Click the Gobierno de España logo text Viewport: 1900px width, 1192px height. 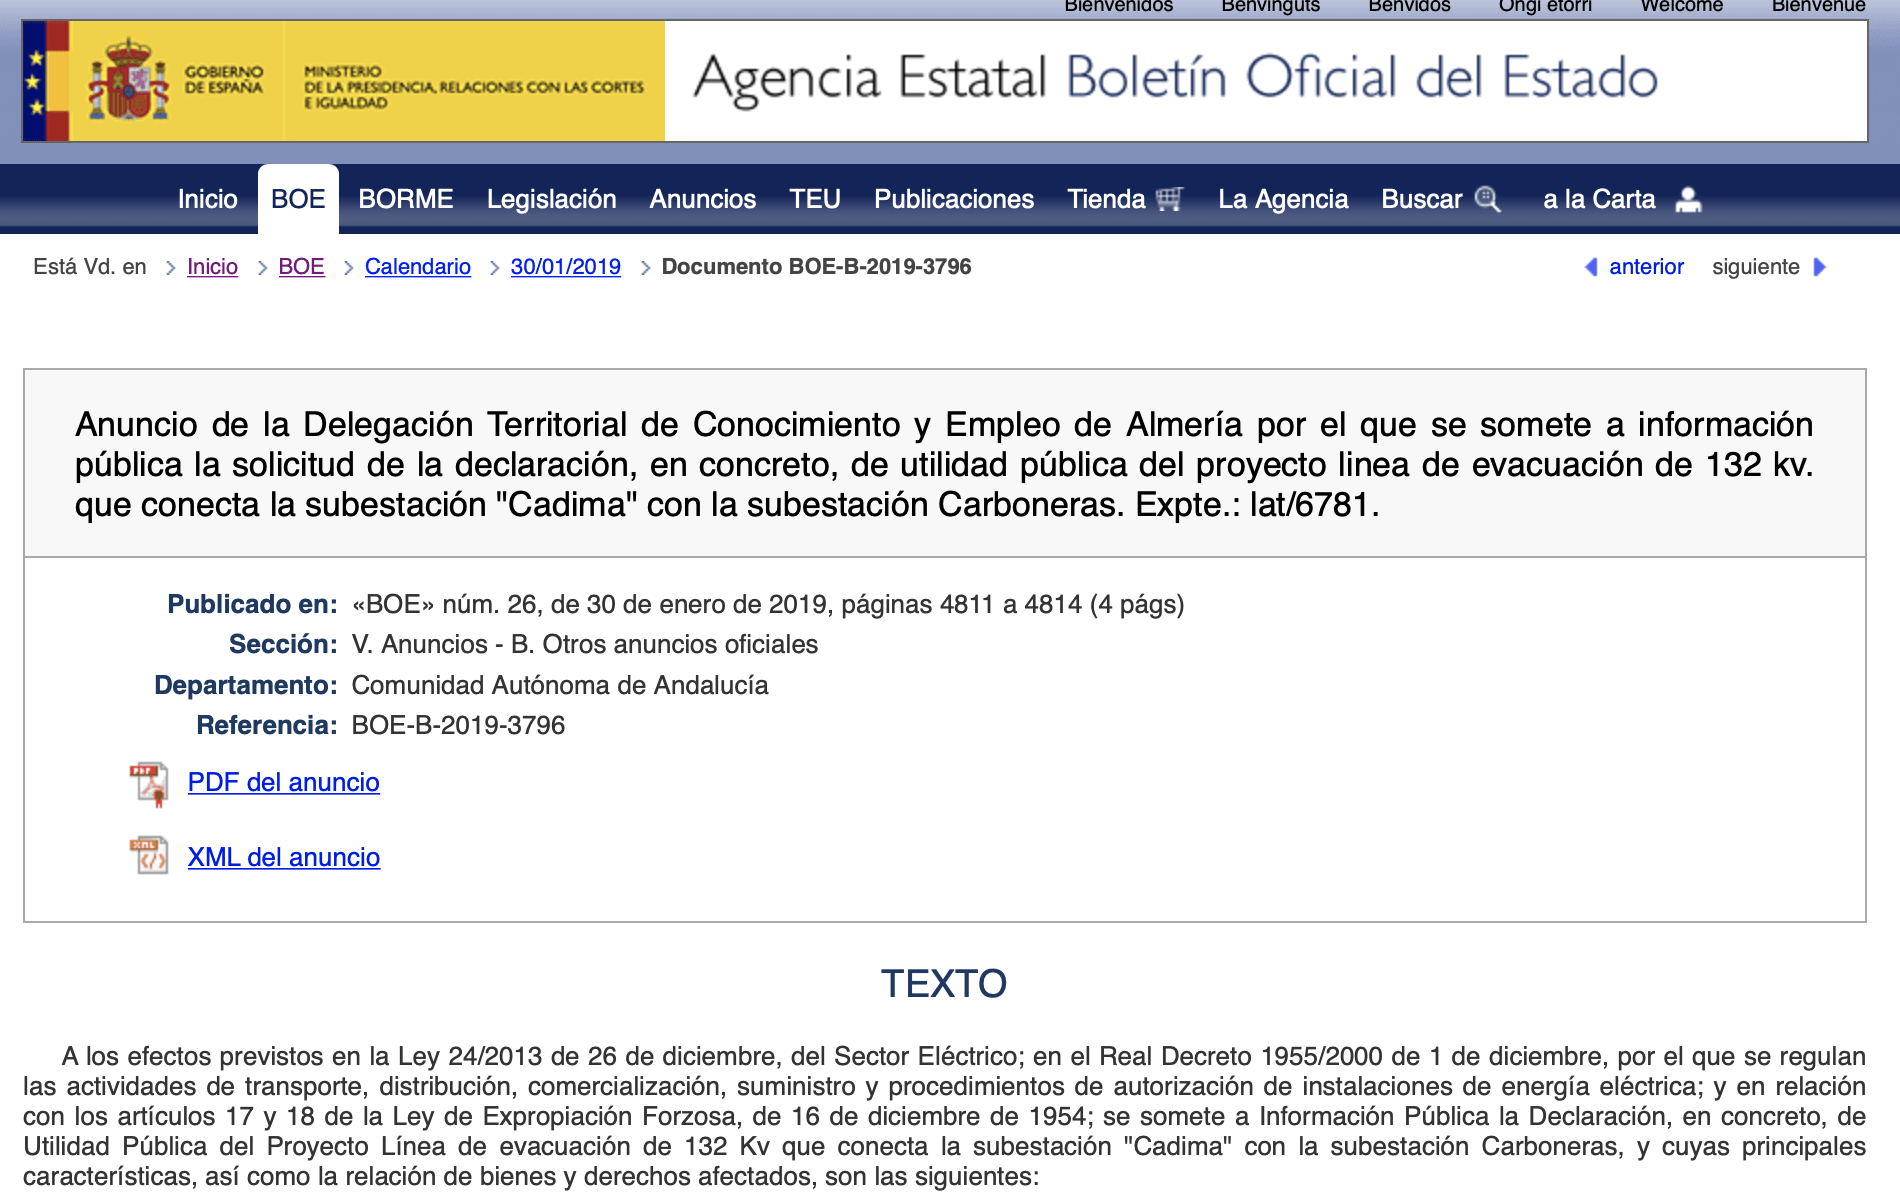point(224,79)
